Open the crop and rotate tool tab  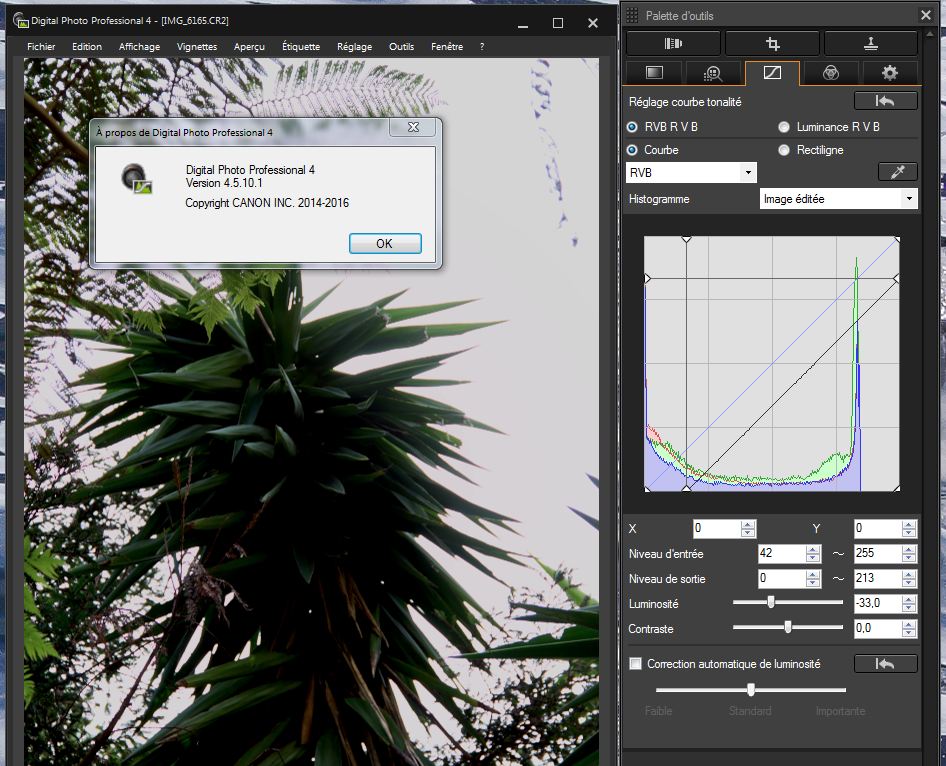point(772,43)
